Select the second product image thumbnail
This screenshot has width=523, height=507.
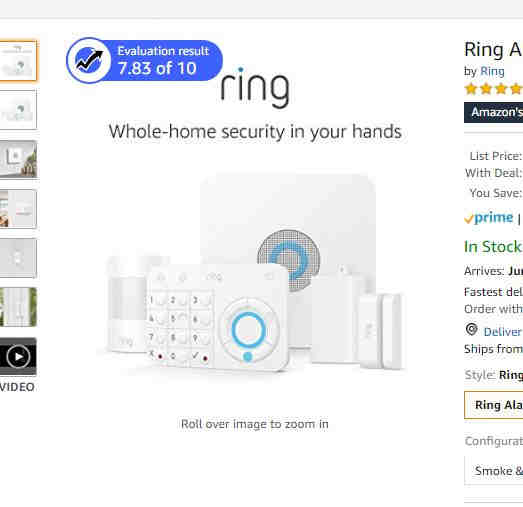[18, 110]
